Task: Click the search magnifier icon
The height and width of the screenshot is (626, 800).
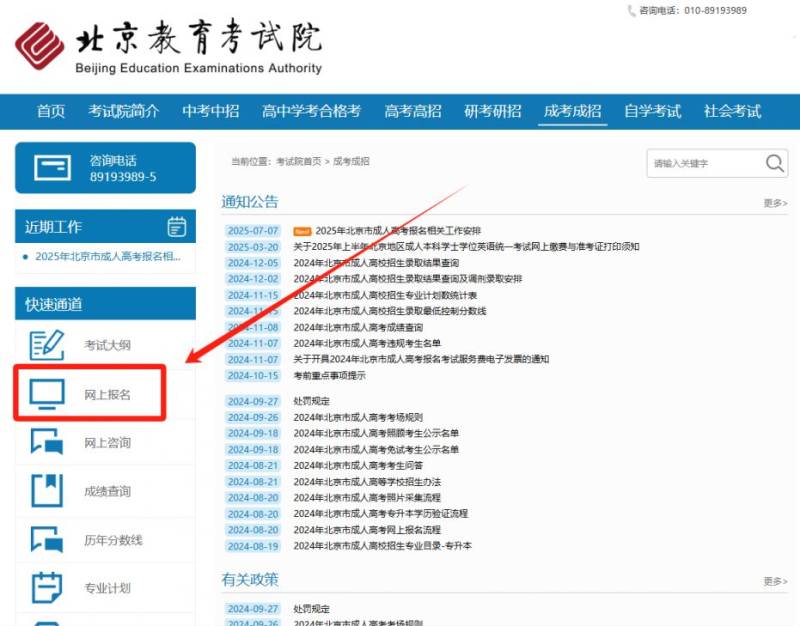Action: pyautogui.click(x=775, y=164)
